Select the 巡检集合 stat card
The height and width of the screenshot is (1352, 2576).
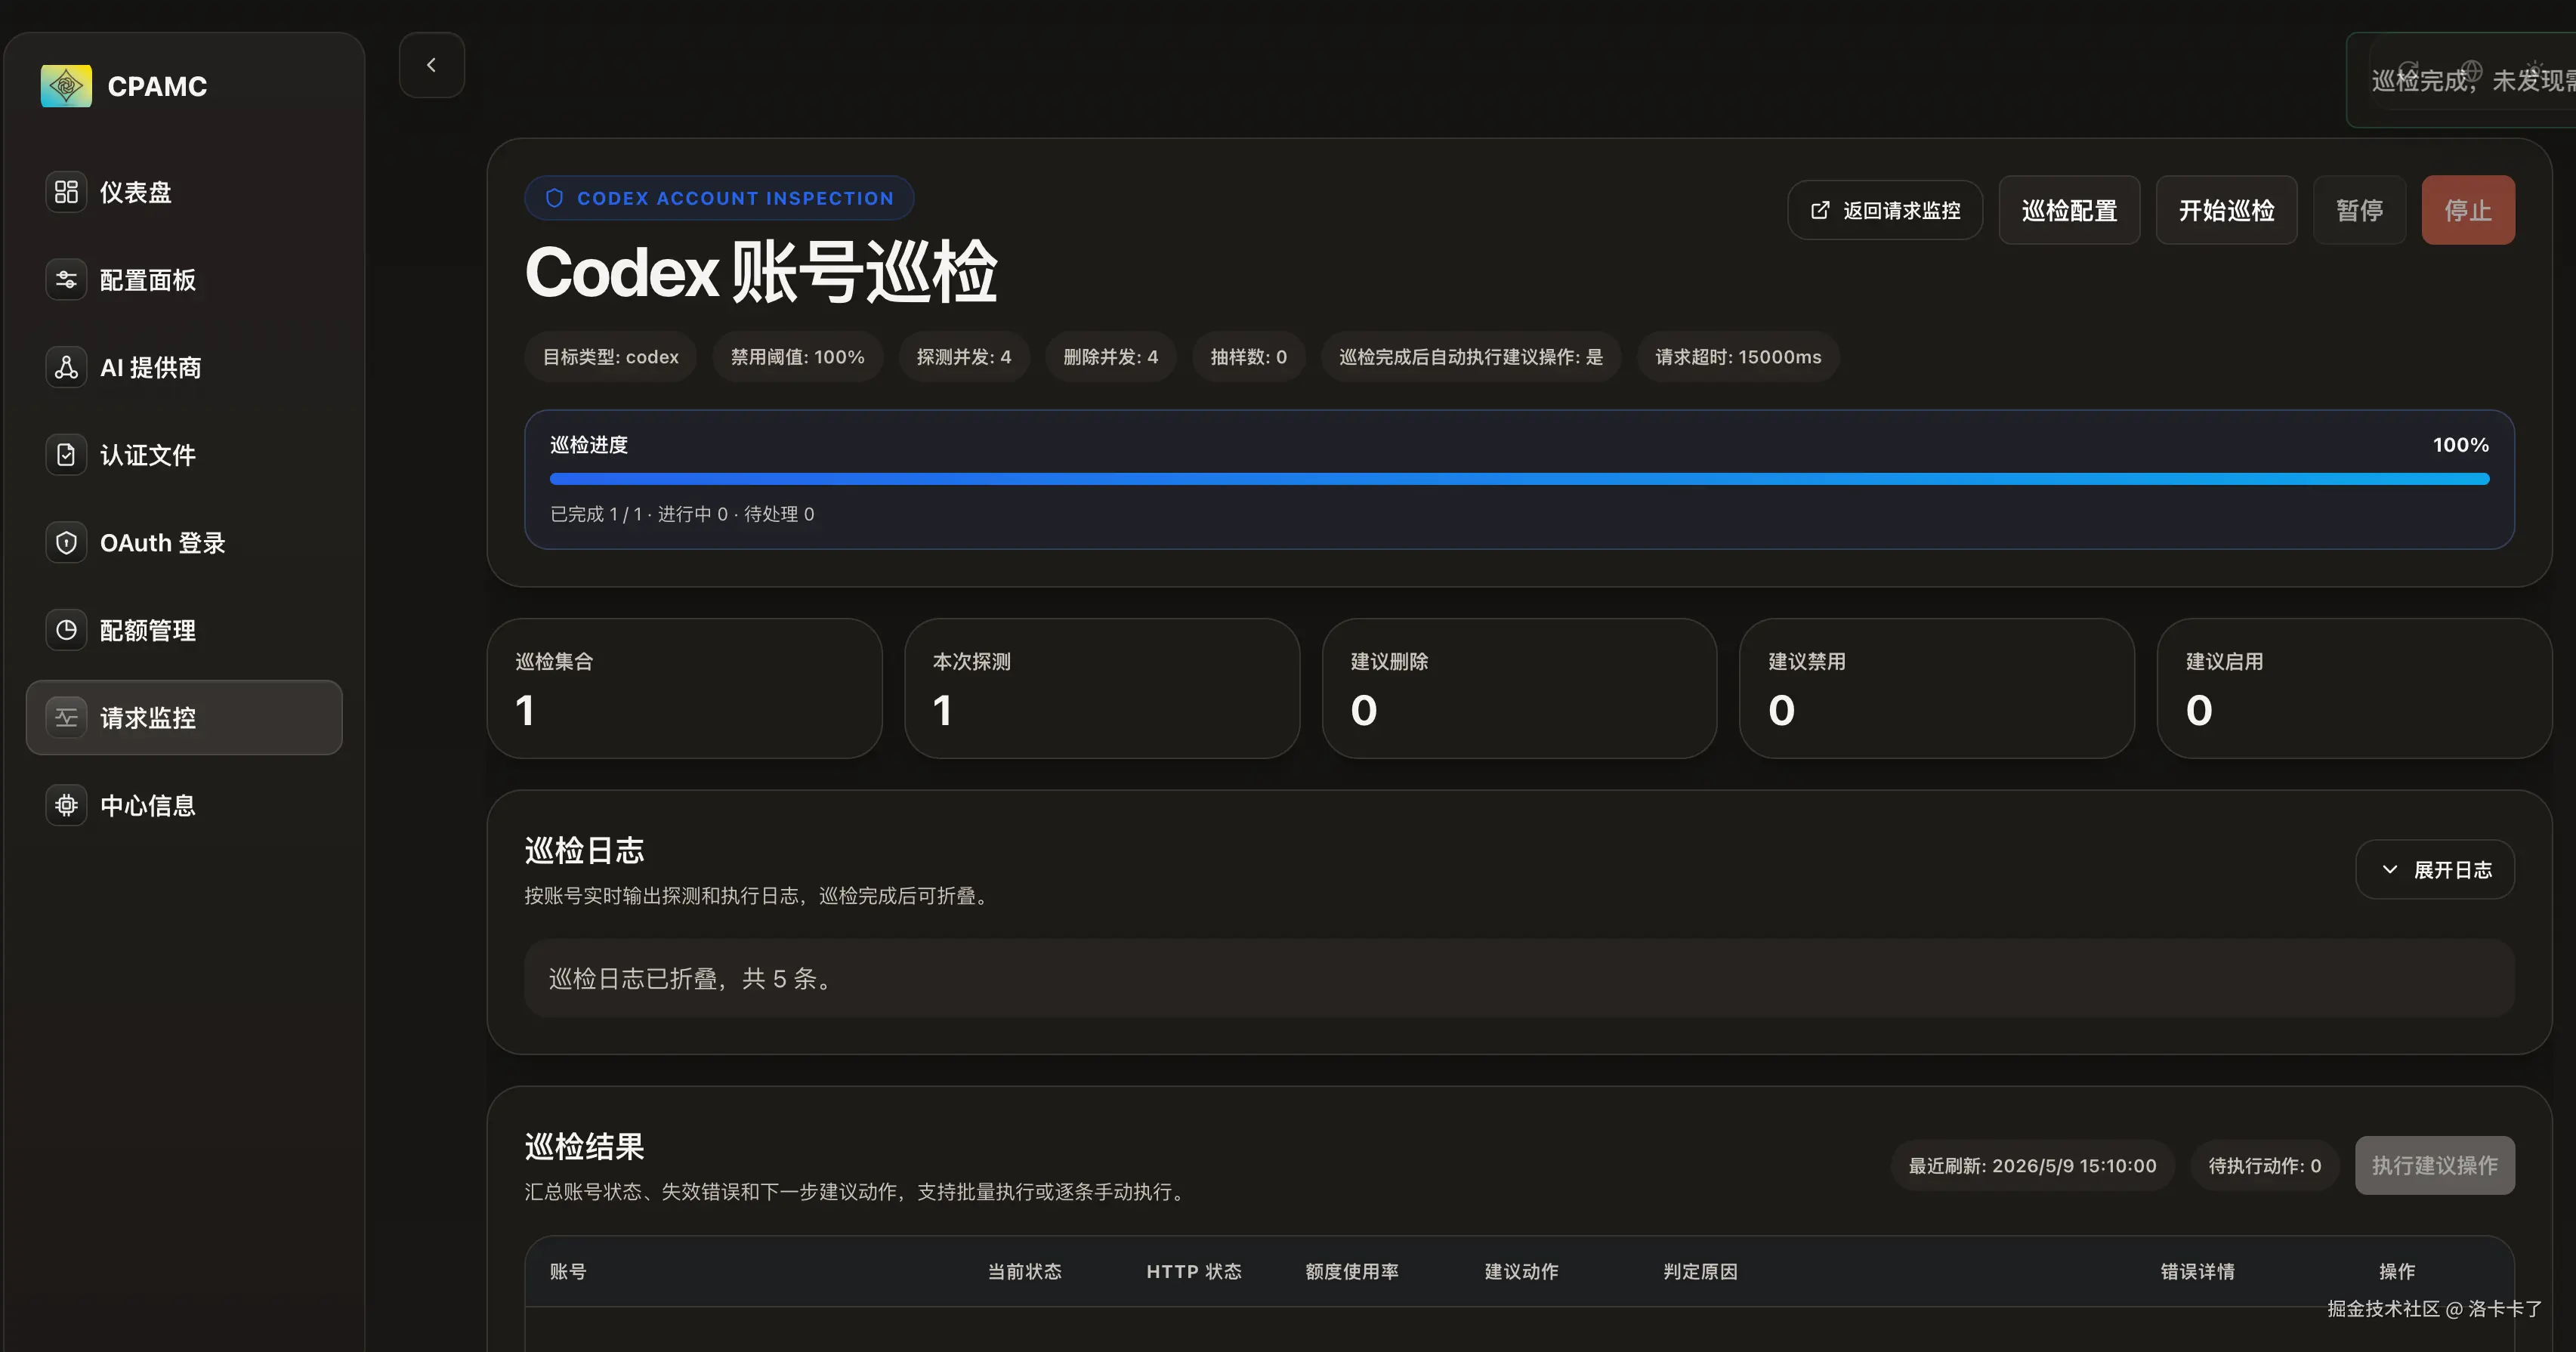(685, 688)
